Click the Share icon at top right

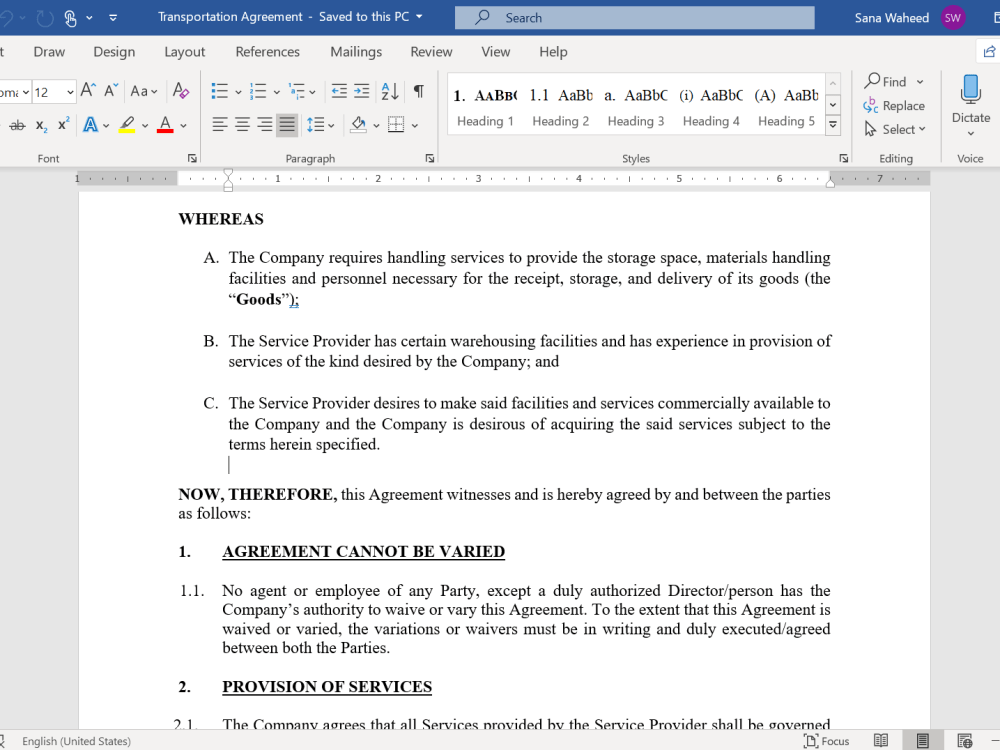coord(989,52)
